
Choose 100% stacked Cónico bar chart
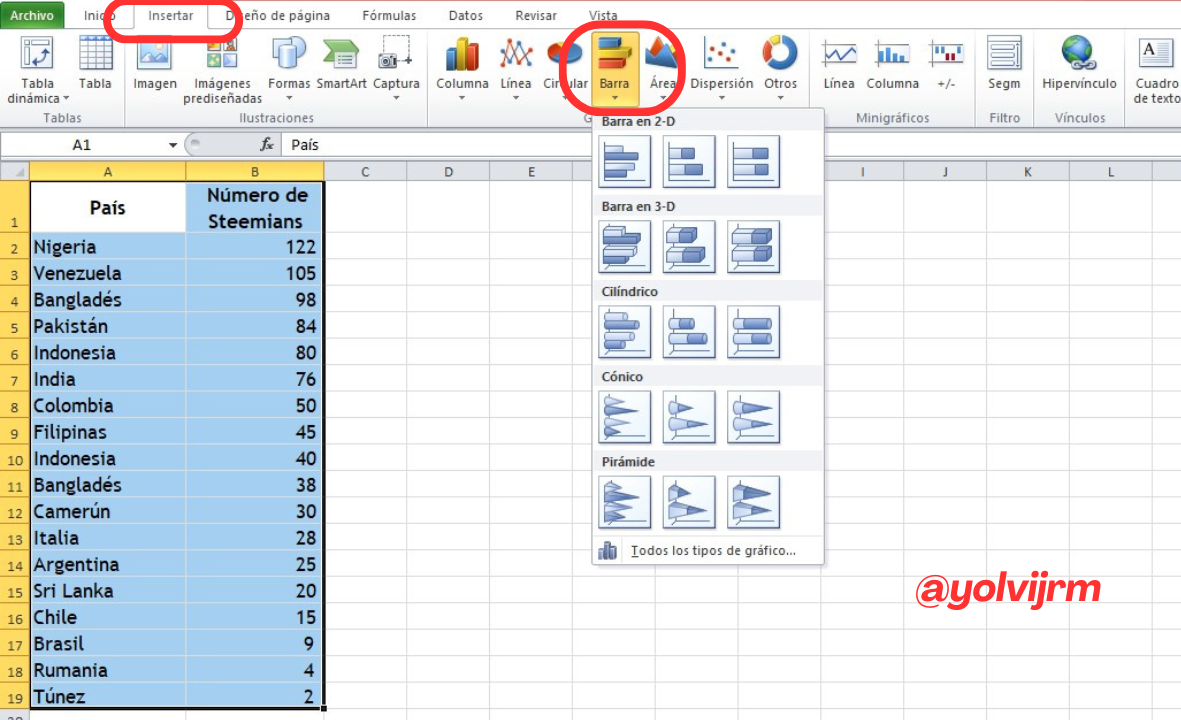pos(753,416)
